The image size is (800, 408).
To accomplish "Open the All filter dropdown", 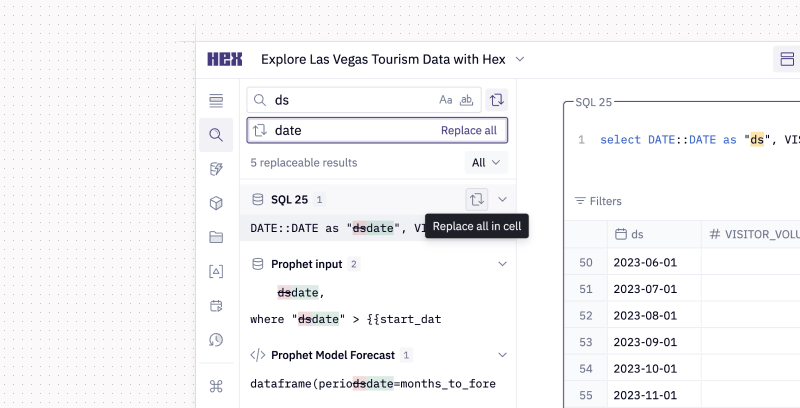I will pos(486,163).
